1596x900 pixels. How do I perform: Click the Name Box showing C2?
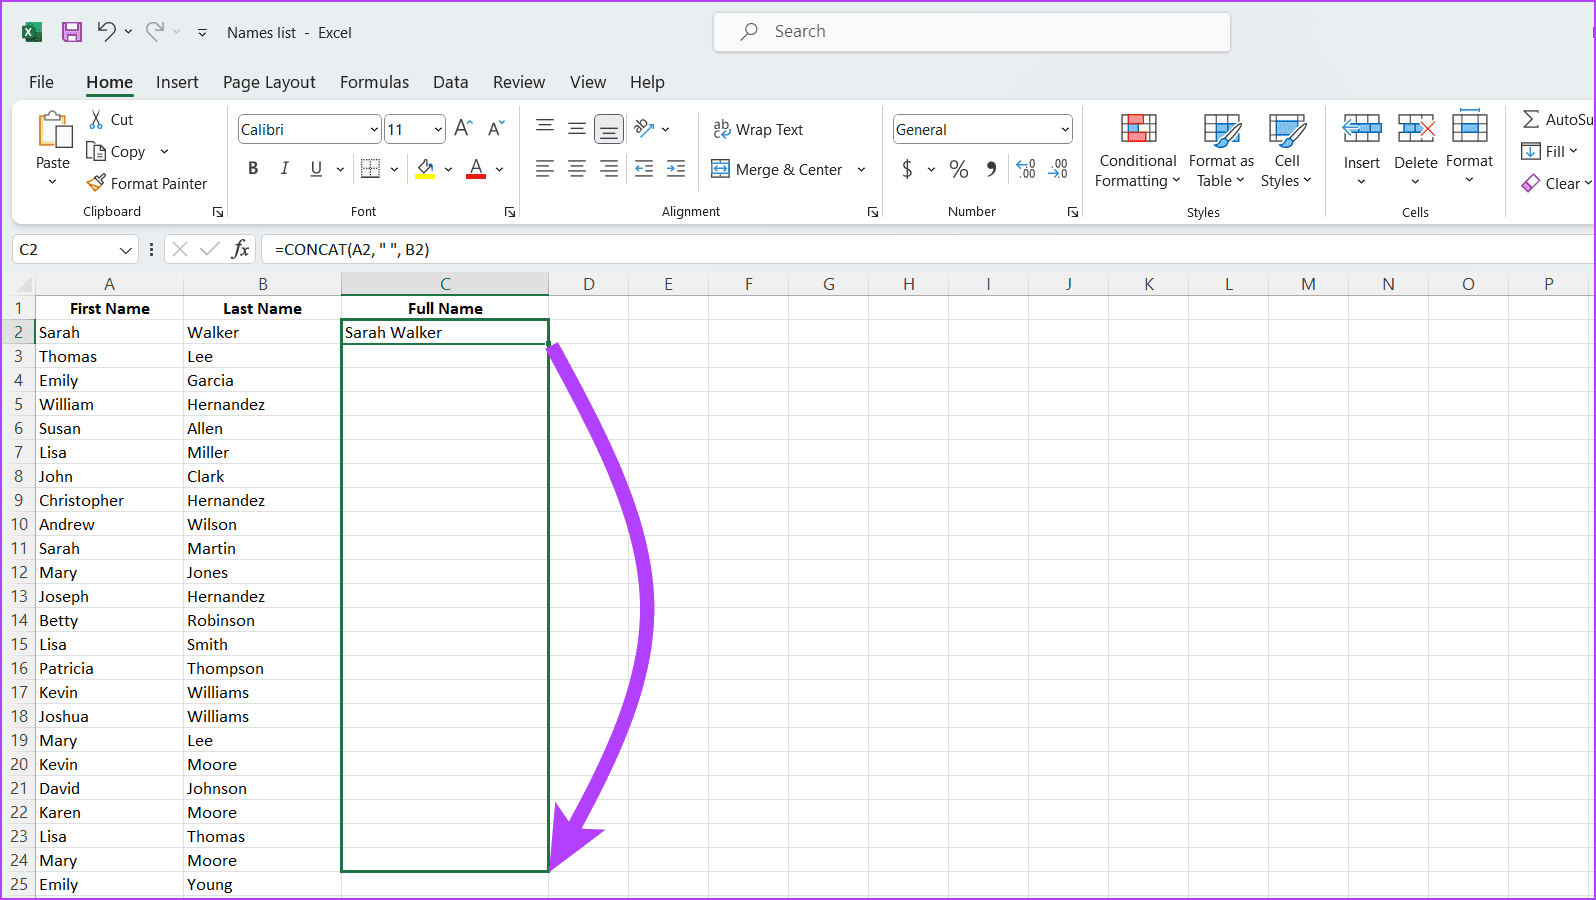pos(74,249)
